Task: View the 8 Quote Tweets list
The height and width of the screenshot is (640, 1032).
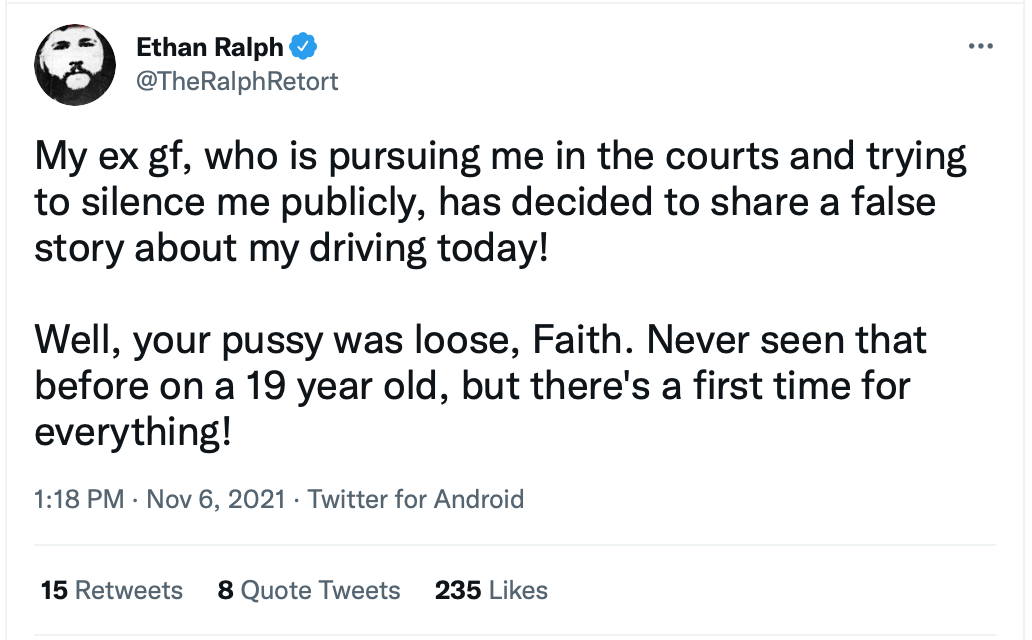Action: pos(309,590)
